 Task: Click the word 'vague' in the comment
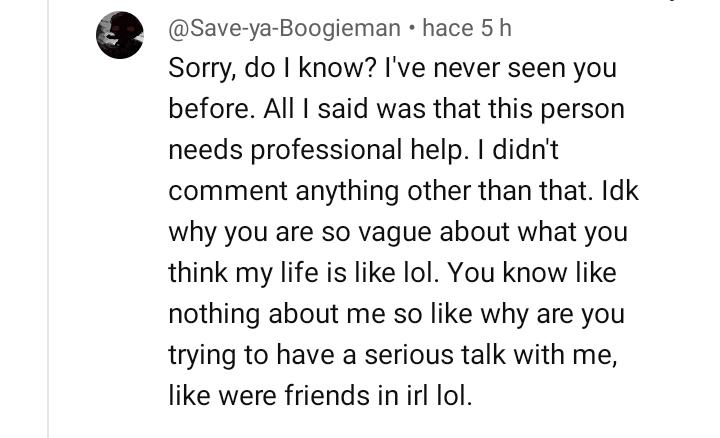click(394, 233)
